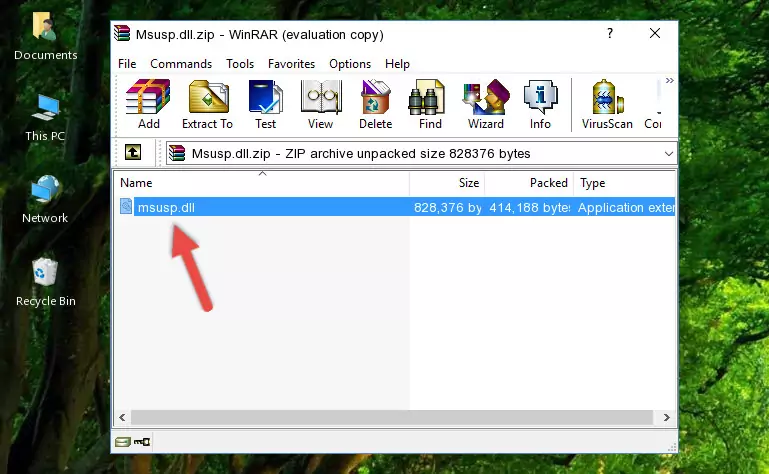Viewport: 769px width, 474px height.
Task: Click the Delete toolbar icon
Action: [x=375, y=105]
